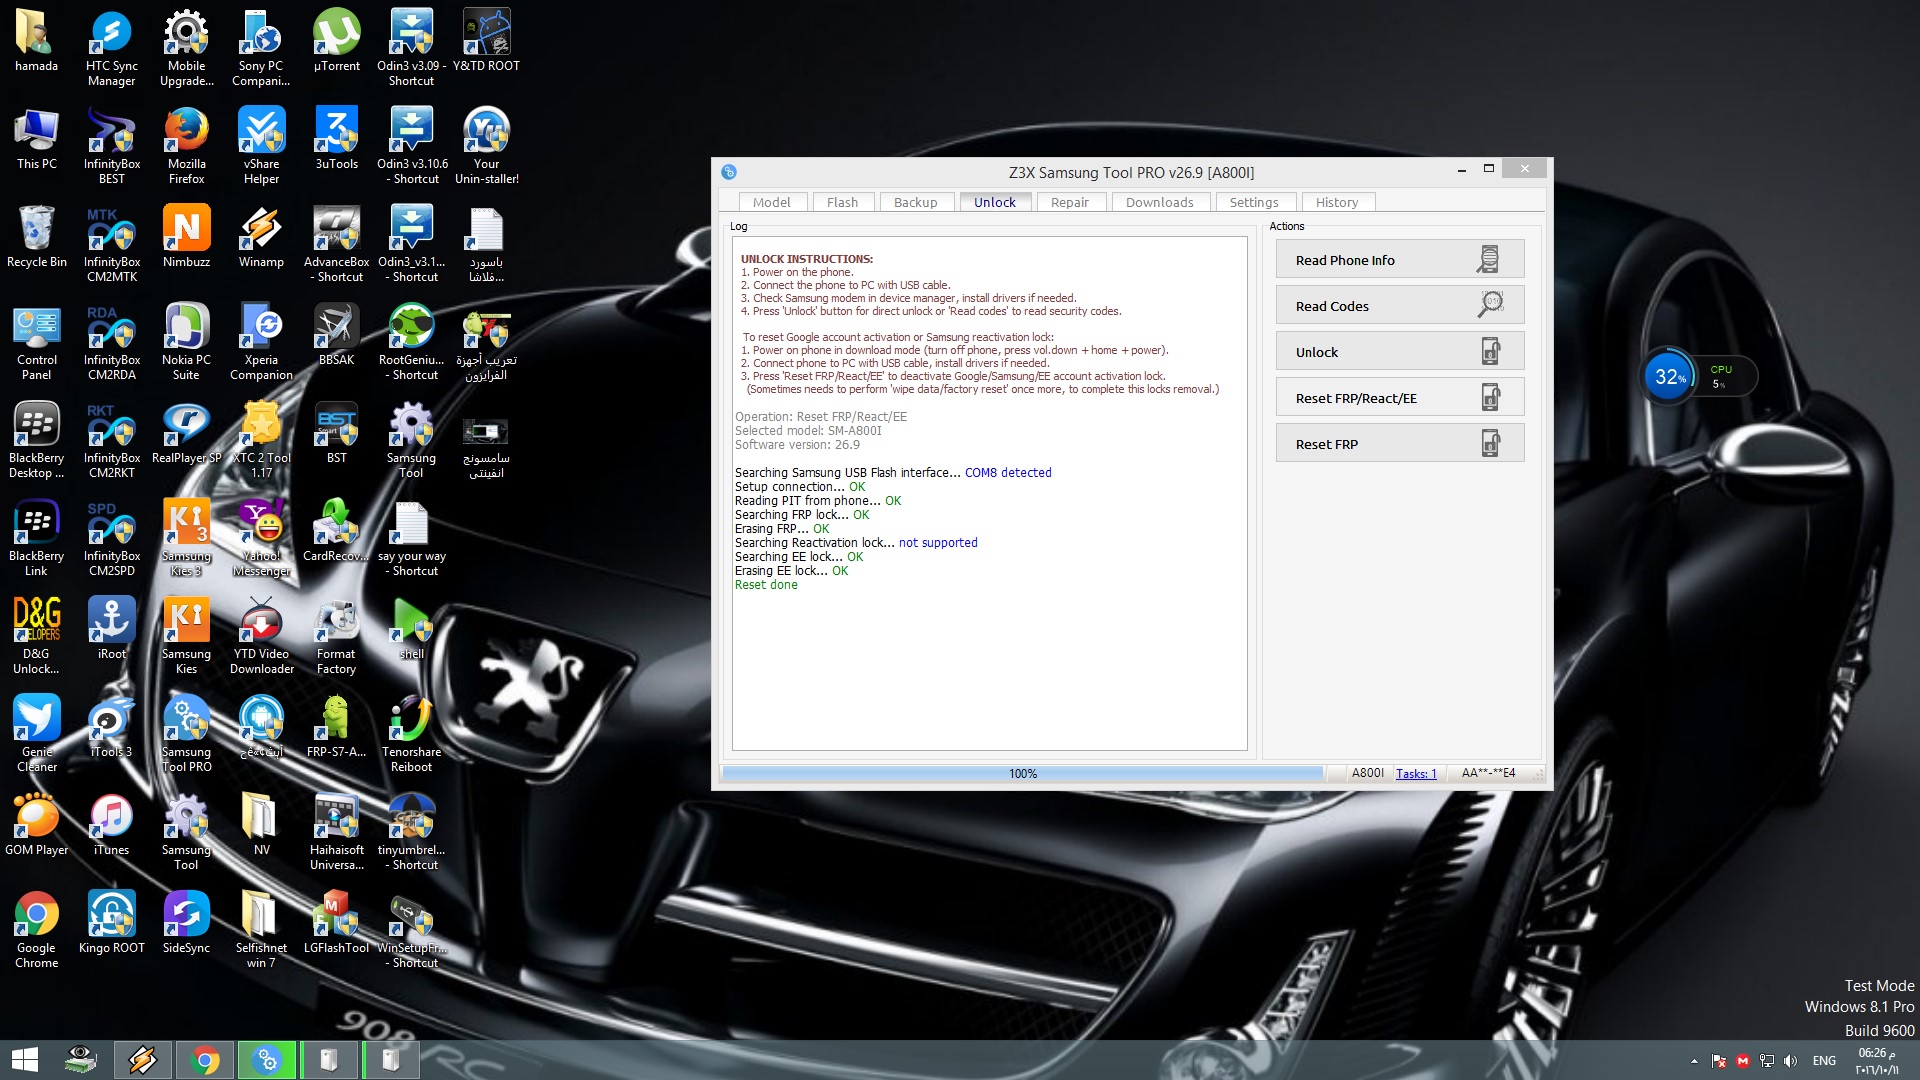Screen dimensions: 1920x1080
Task: Select the InfinityBox BEST desktop icon
Action: pos(111,147)
